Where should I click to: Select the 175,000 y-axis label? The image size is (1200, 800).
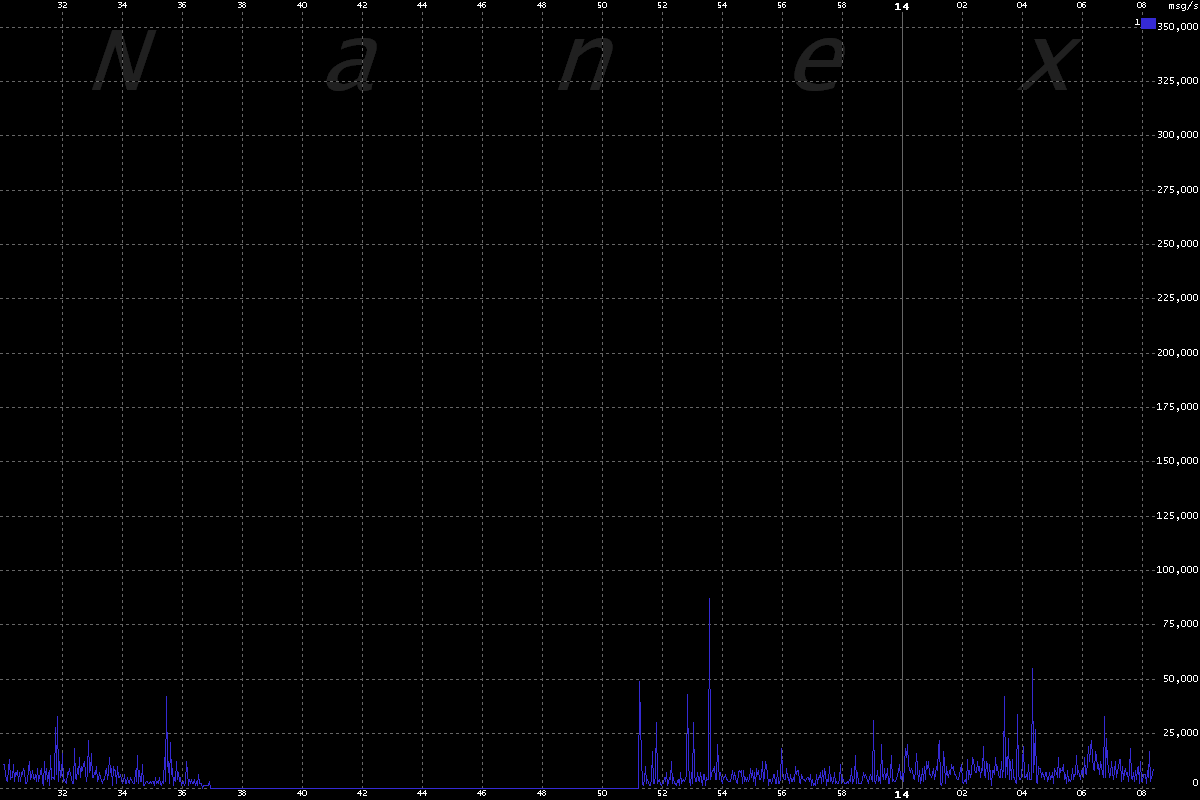[x=1177, y=407]
